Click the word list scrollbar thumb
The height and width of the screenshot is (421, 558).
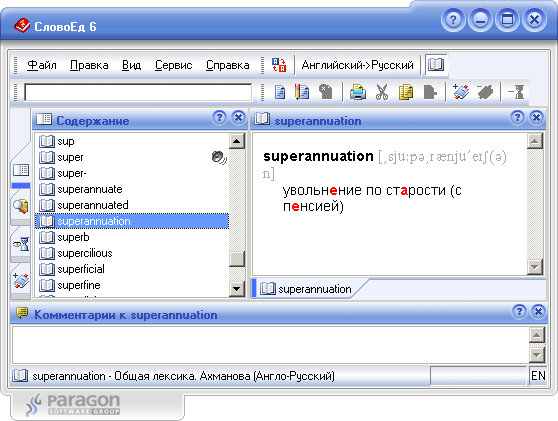(x=237, y=259)
